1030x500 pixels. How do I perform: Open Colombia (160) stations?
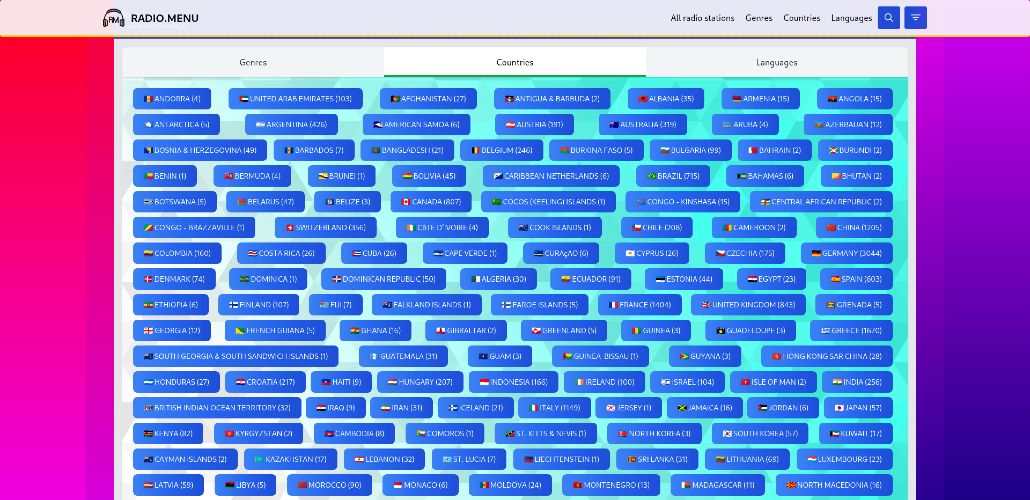(x=177, y=253)
